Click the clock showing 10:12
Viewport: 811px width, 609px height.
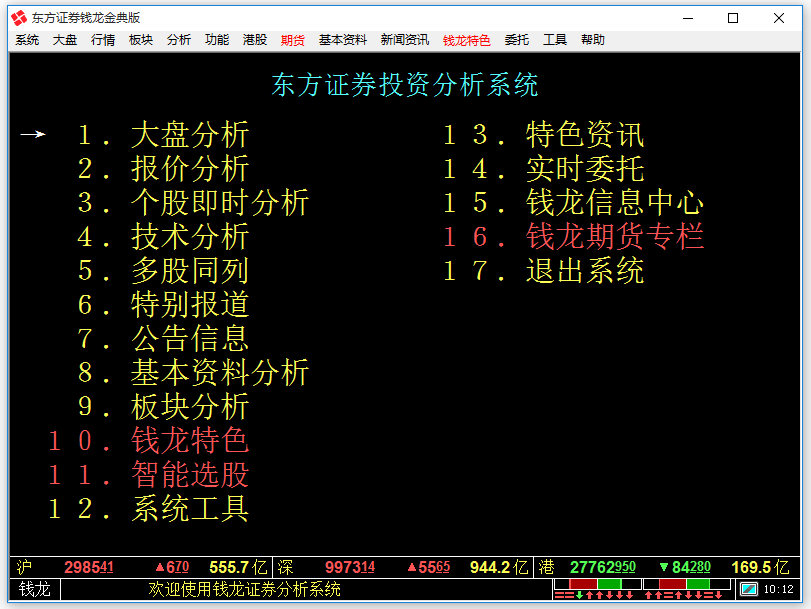pos(778,589)
